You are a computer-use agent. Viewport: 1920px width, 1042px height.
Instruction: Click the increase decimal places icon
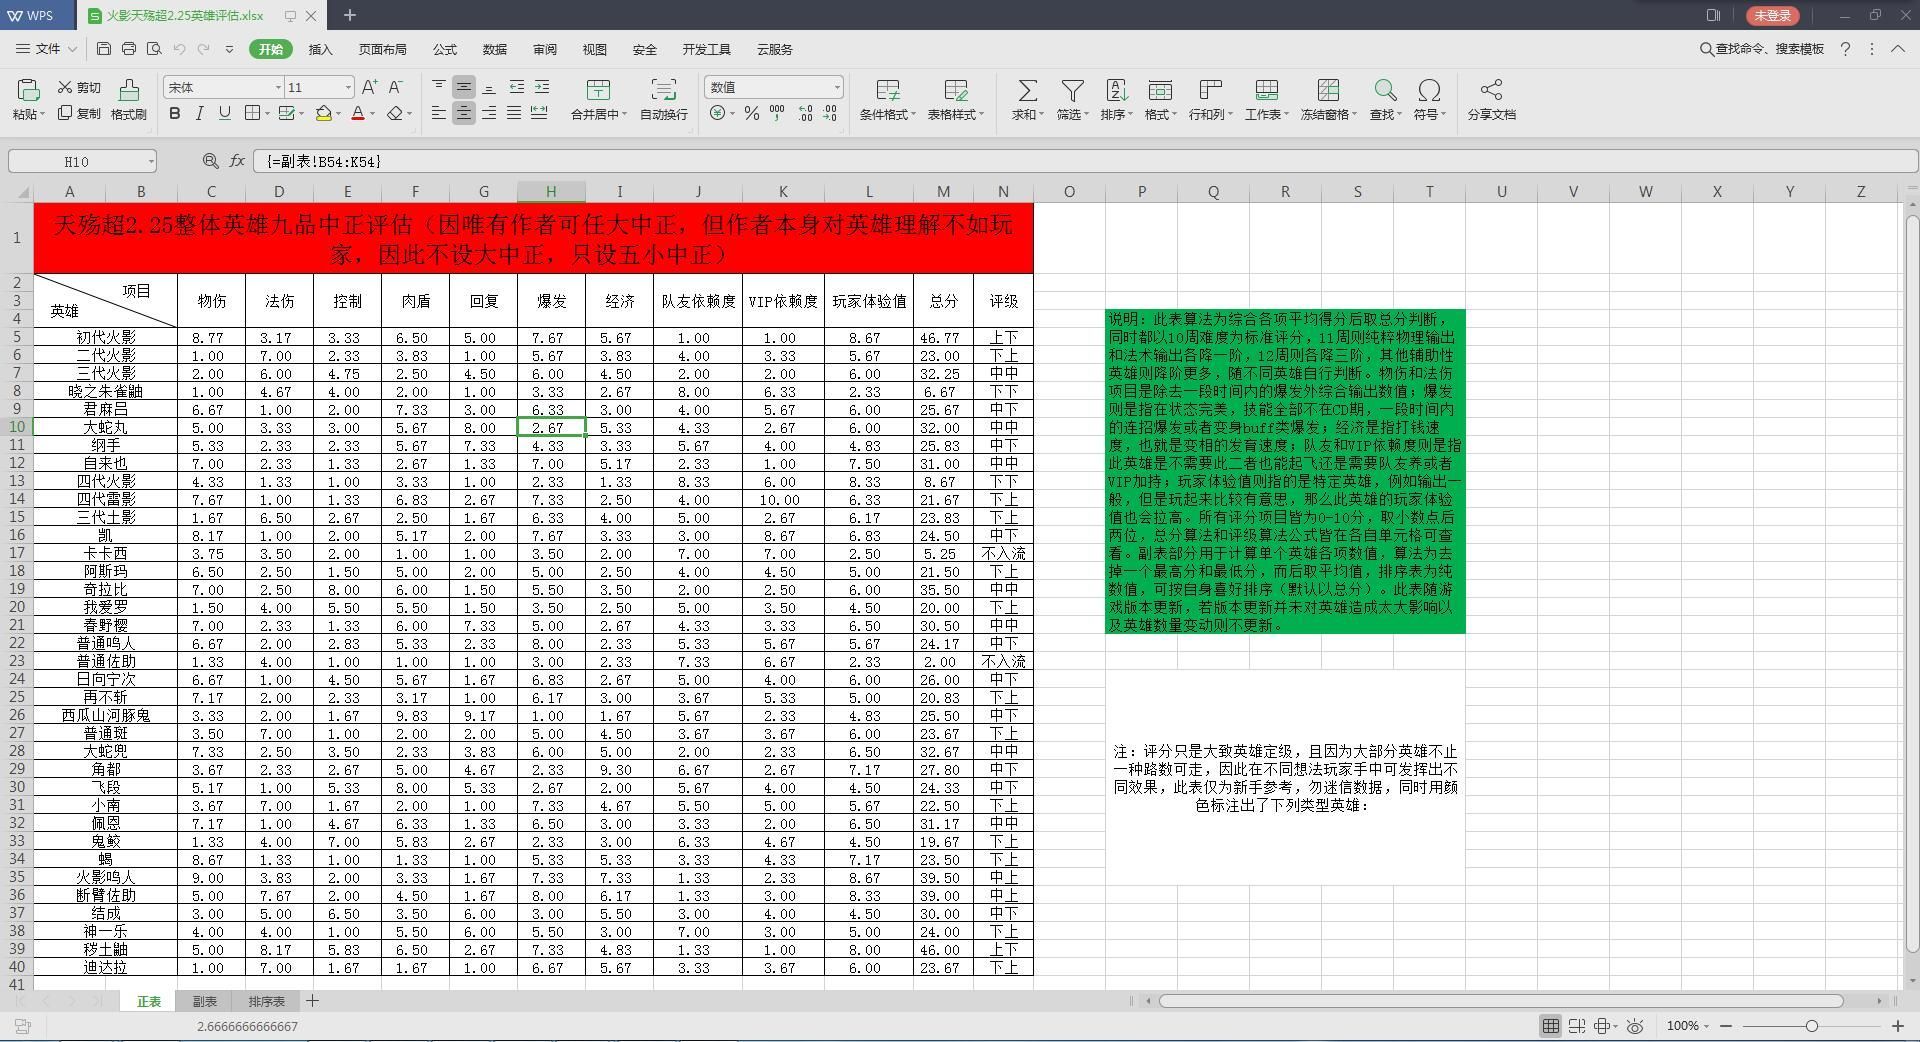pos(805,113)
